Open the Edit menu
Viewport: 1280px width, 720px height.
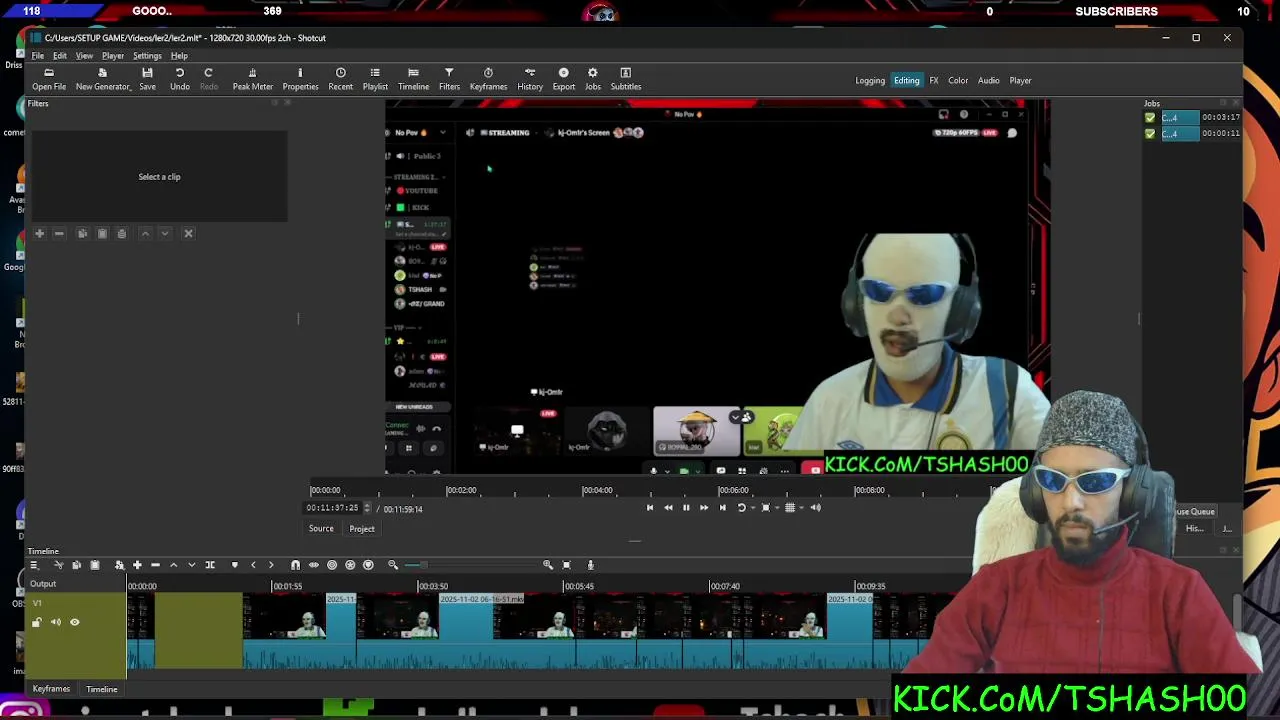60,56
